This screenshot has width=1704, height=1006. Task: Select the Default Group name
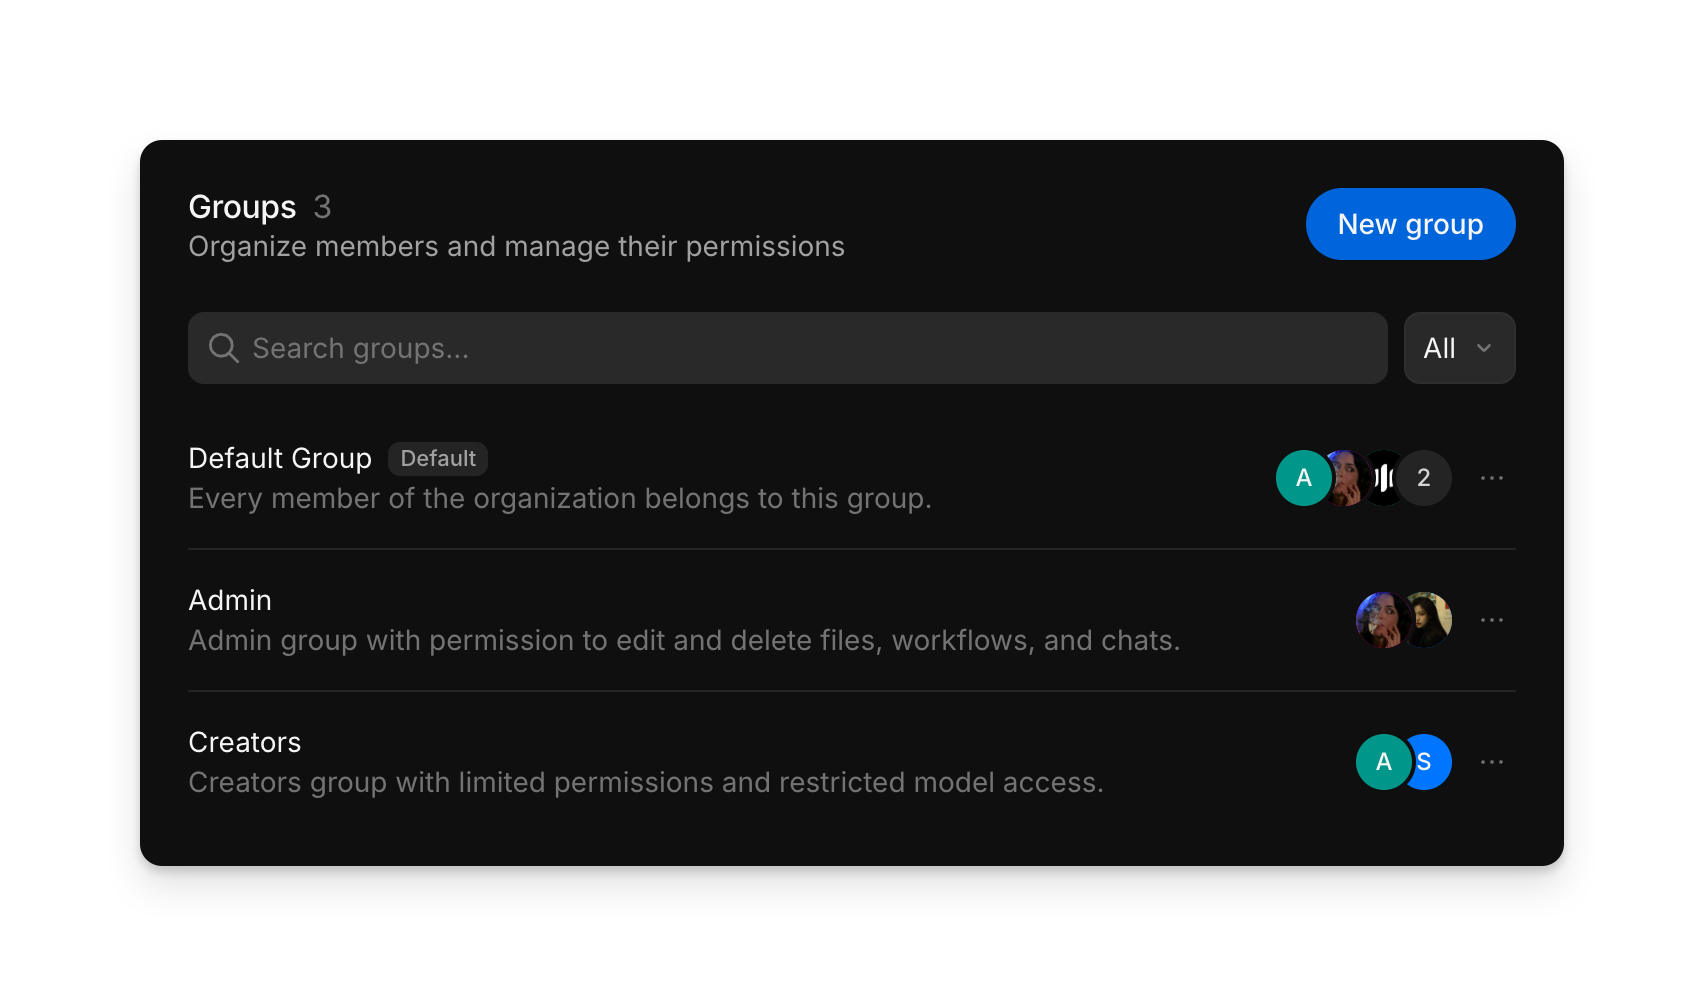[280, 458]
